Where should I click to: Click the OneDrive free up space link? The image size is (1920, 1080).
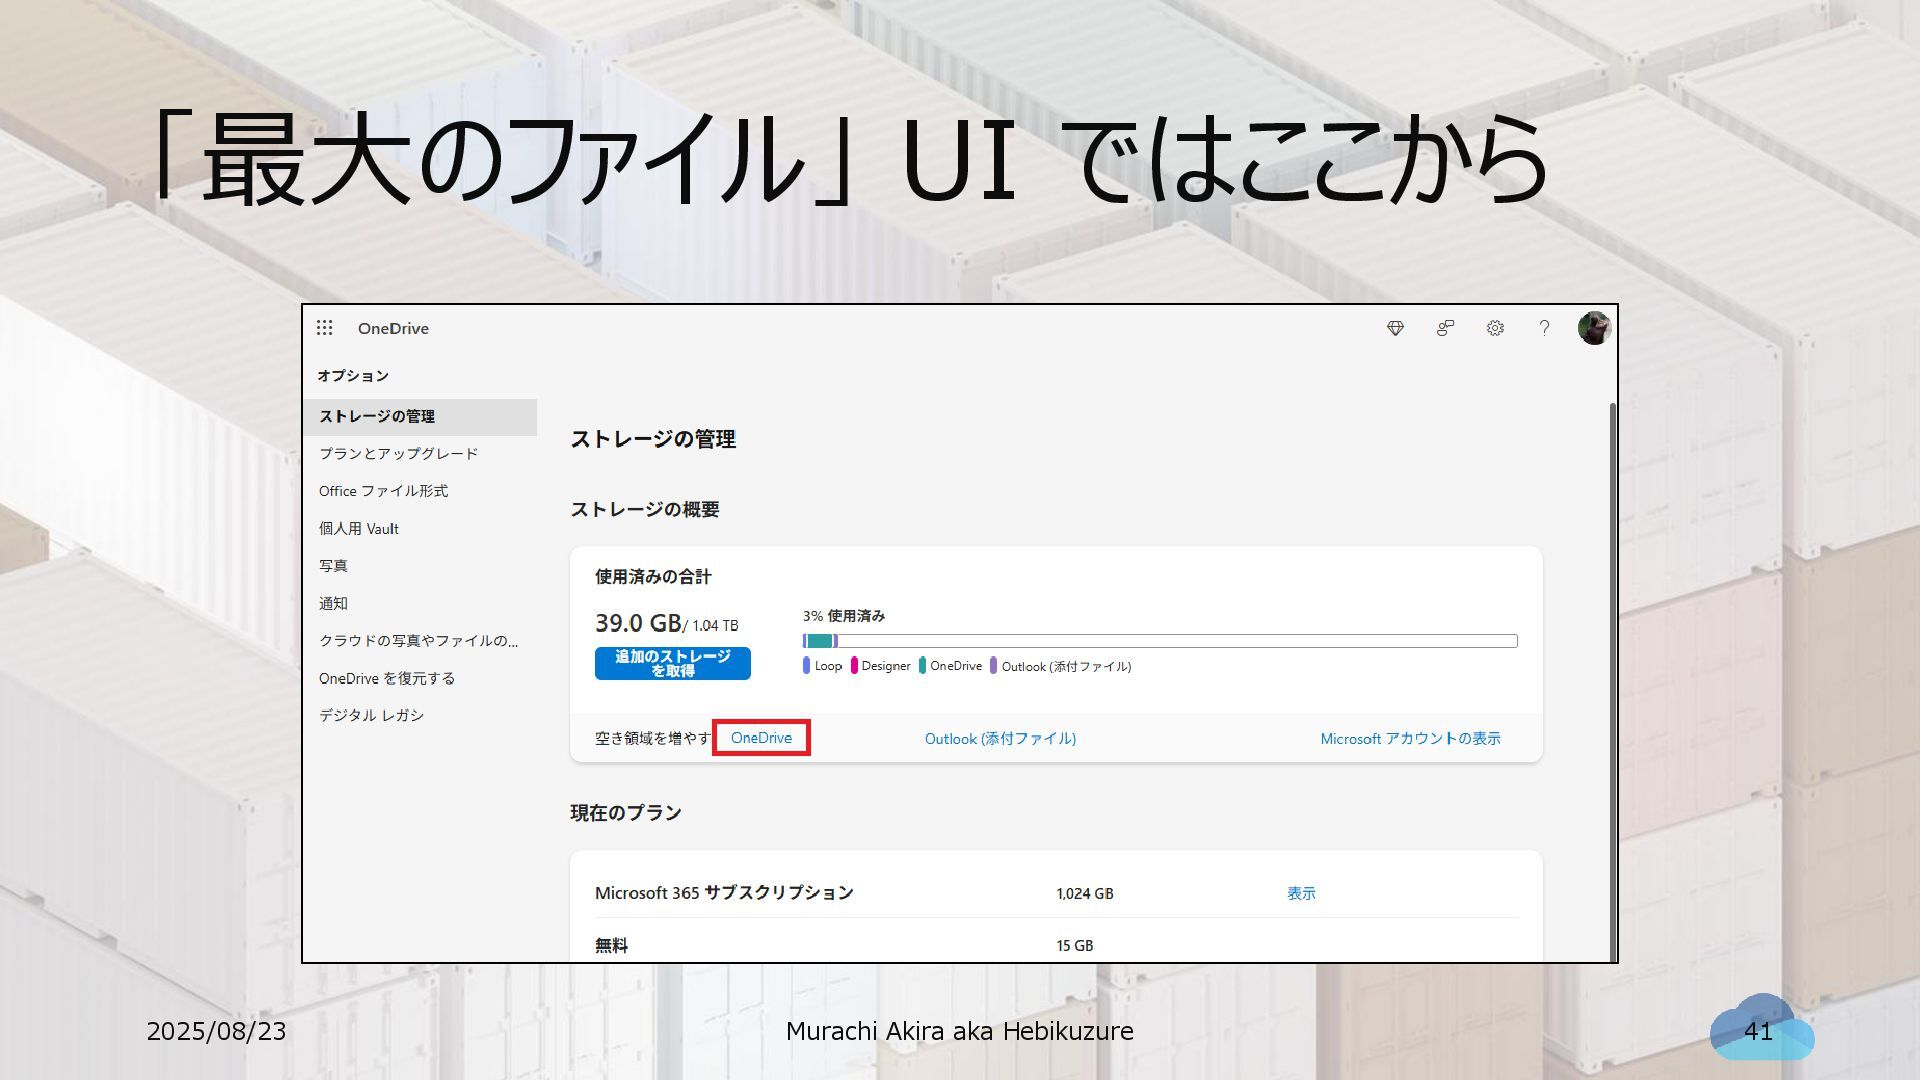pos(761,738)
